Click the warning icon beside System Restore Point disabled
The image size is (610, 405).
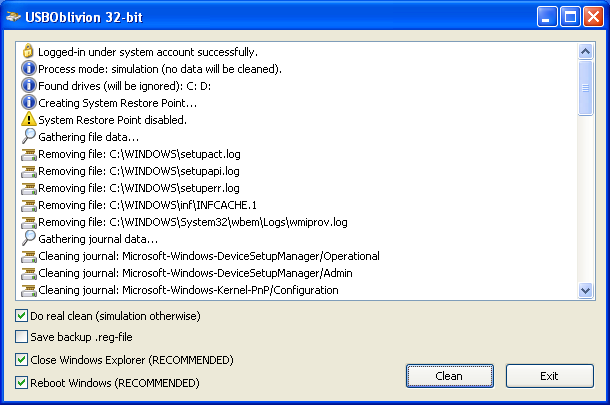point(29,119)
